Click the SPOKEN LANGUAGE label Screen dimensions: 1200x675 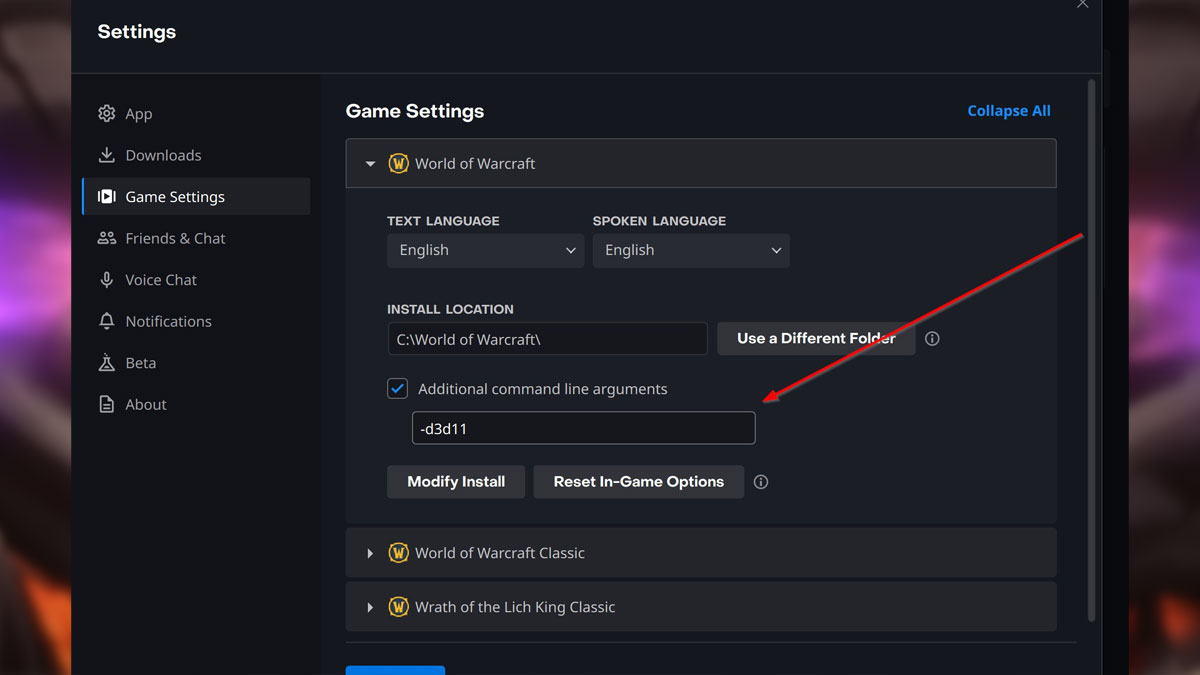click(x=659, y=221)
